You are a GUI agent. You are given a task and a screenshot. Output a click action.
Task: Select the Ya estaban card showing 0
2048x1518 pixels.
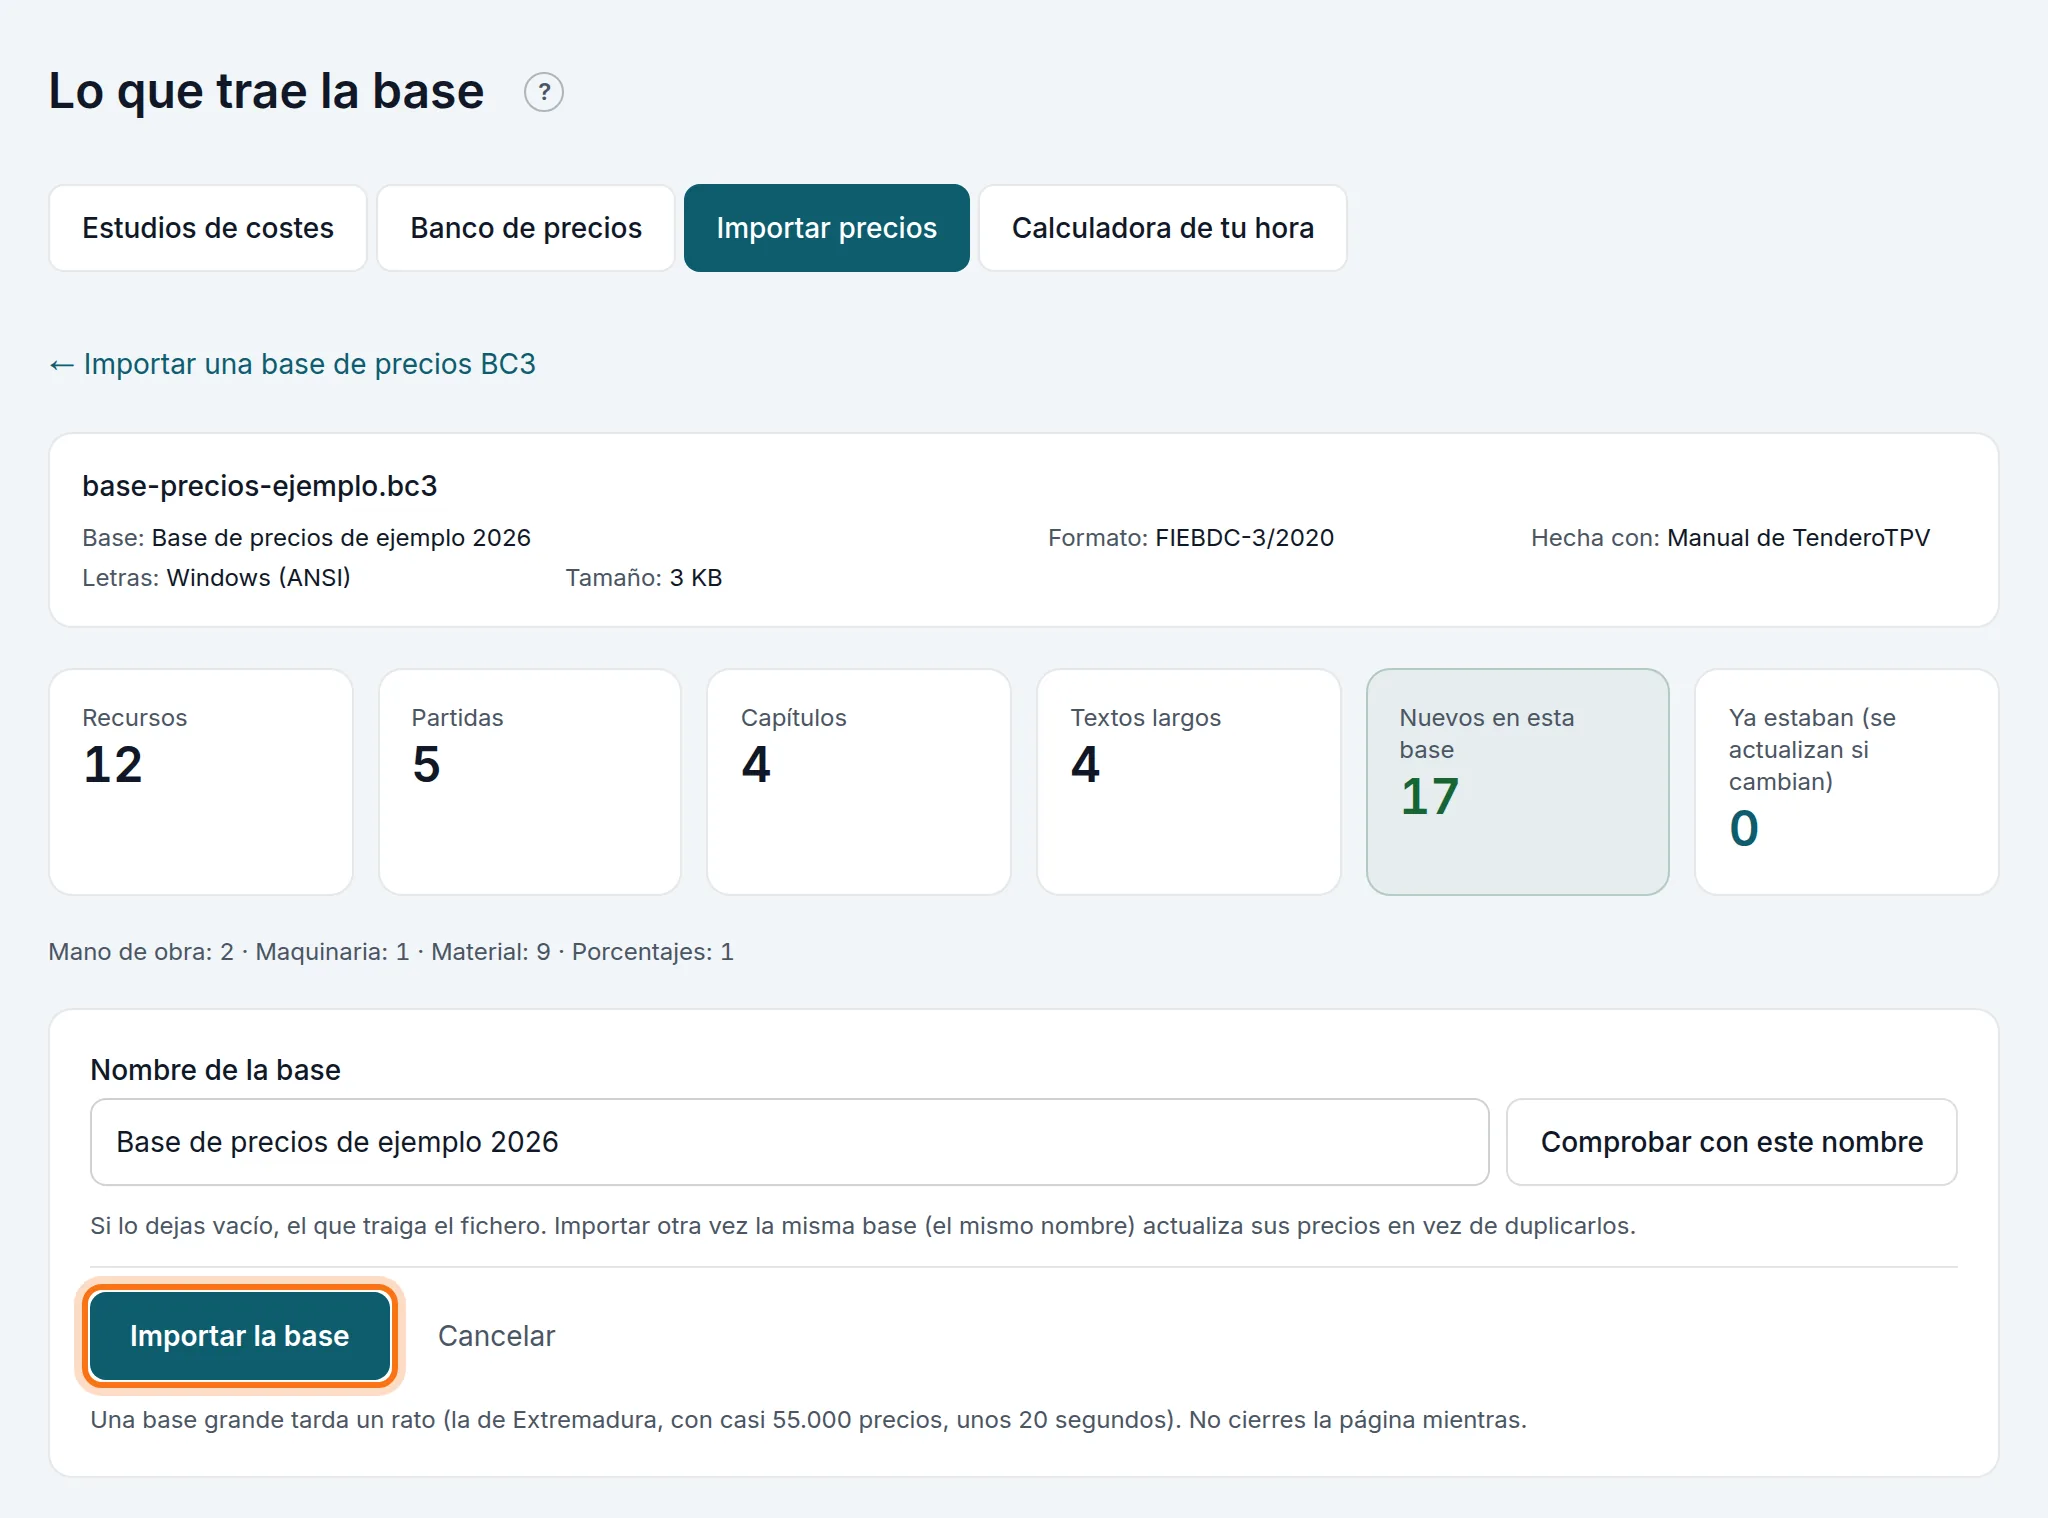tap(1847, 782)
